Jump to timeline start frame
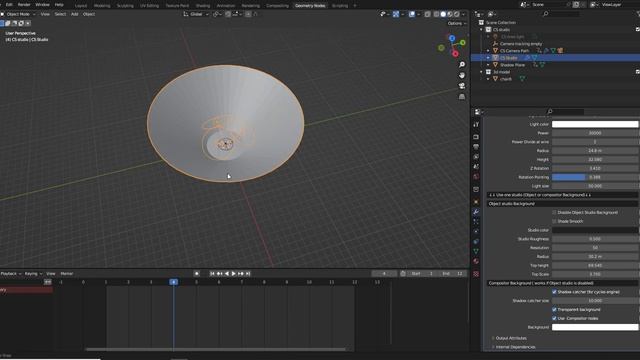This screenshot has width=640, height=360. 212,273
